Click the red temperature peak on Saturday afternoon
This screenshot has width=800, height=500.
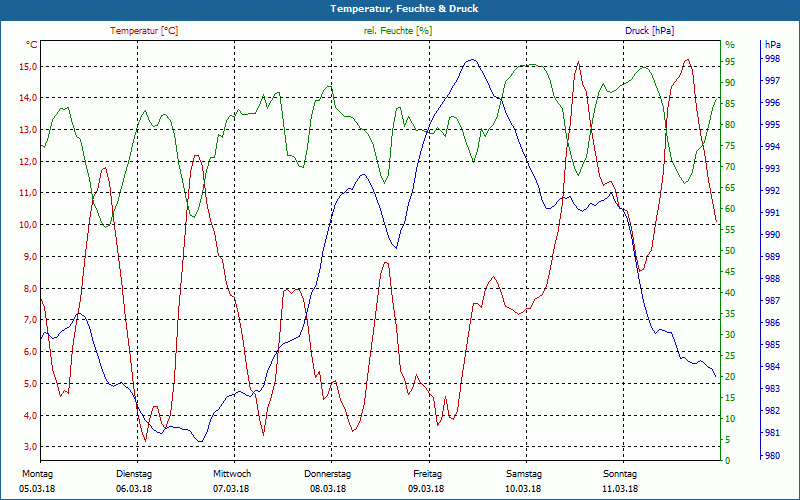pos(578,62)
